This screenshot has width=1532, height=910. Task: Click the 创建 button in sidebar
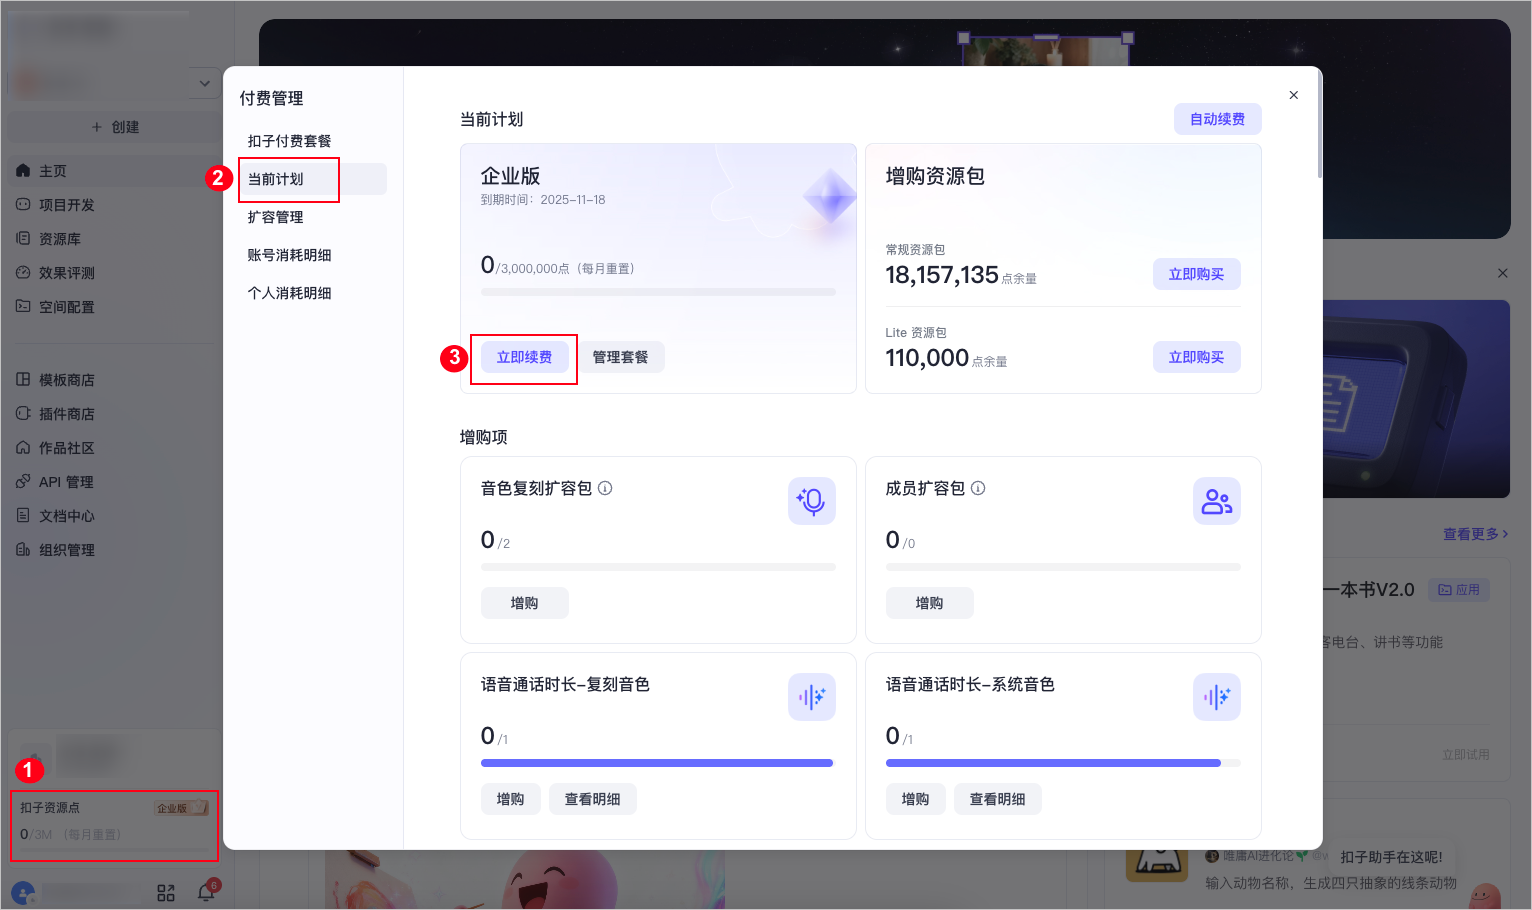coord(115,127)
